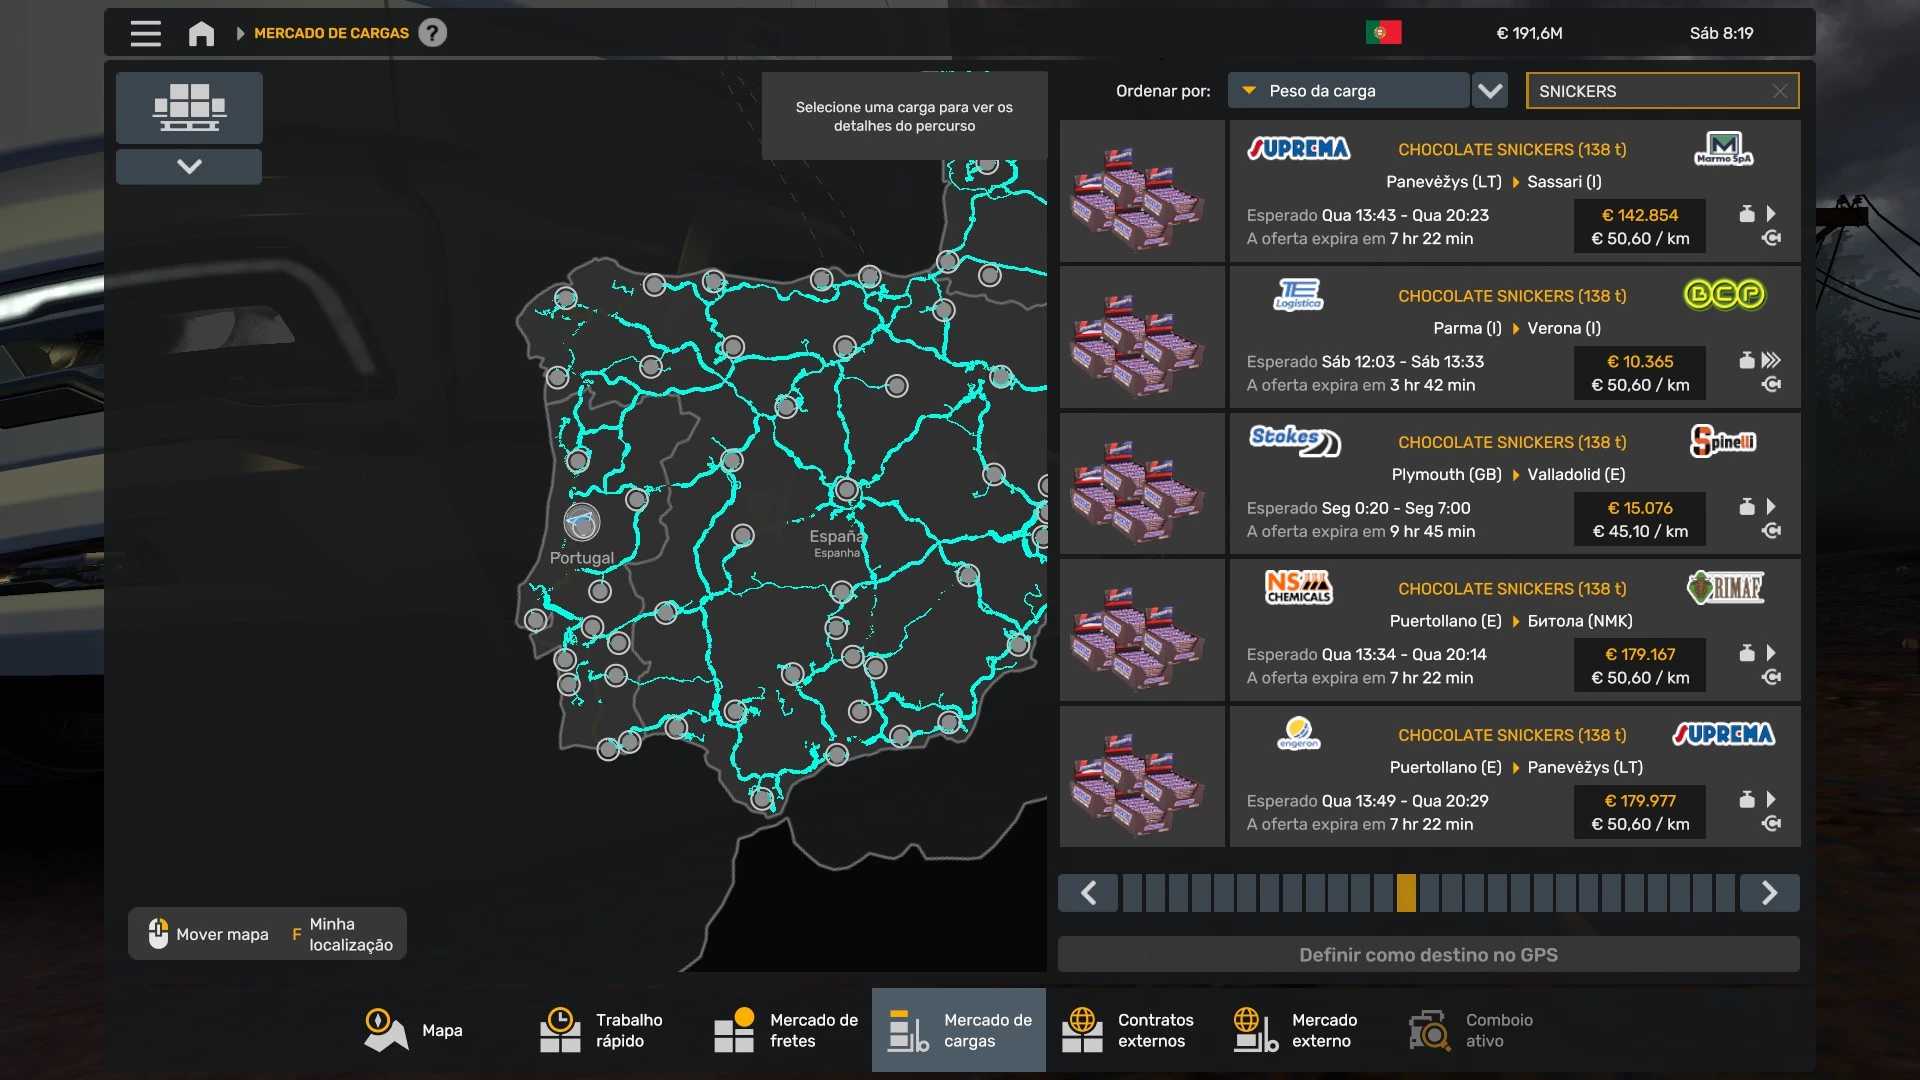This screenshot has height=1080, width=1920.
Task: Go to next page of offers
Action: coord(1769,893)
